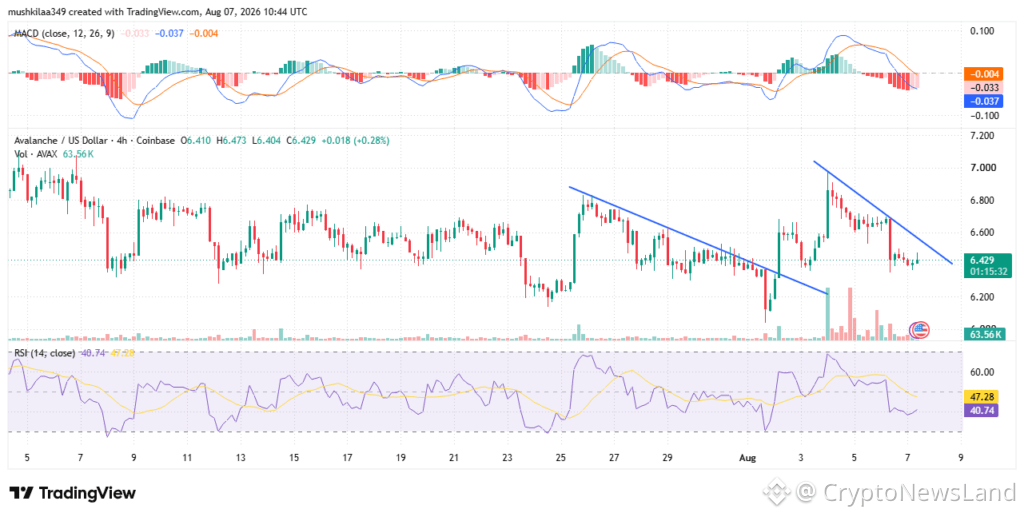This screenshot has height=517, width=1024.
Task: Click the mushkilaa349 created with TradingView.com caption
Action: tap(157, 12)
